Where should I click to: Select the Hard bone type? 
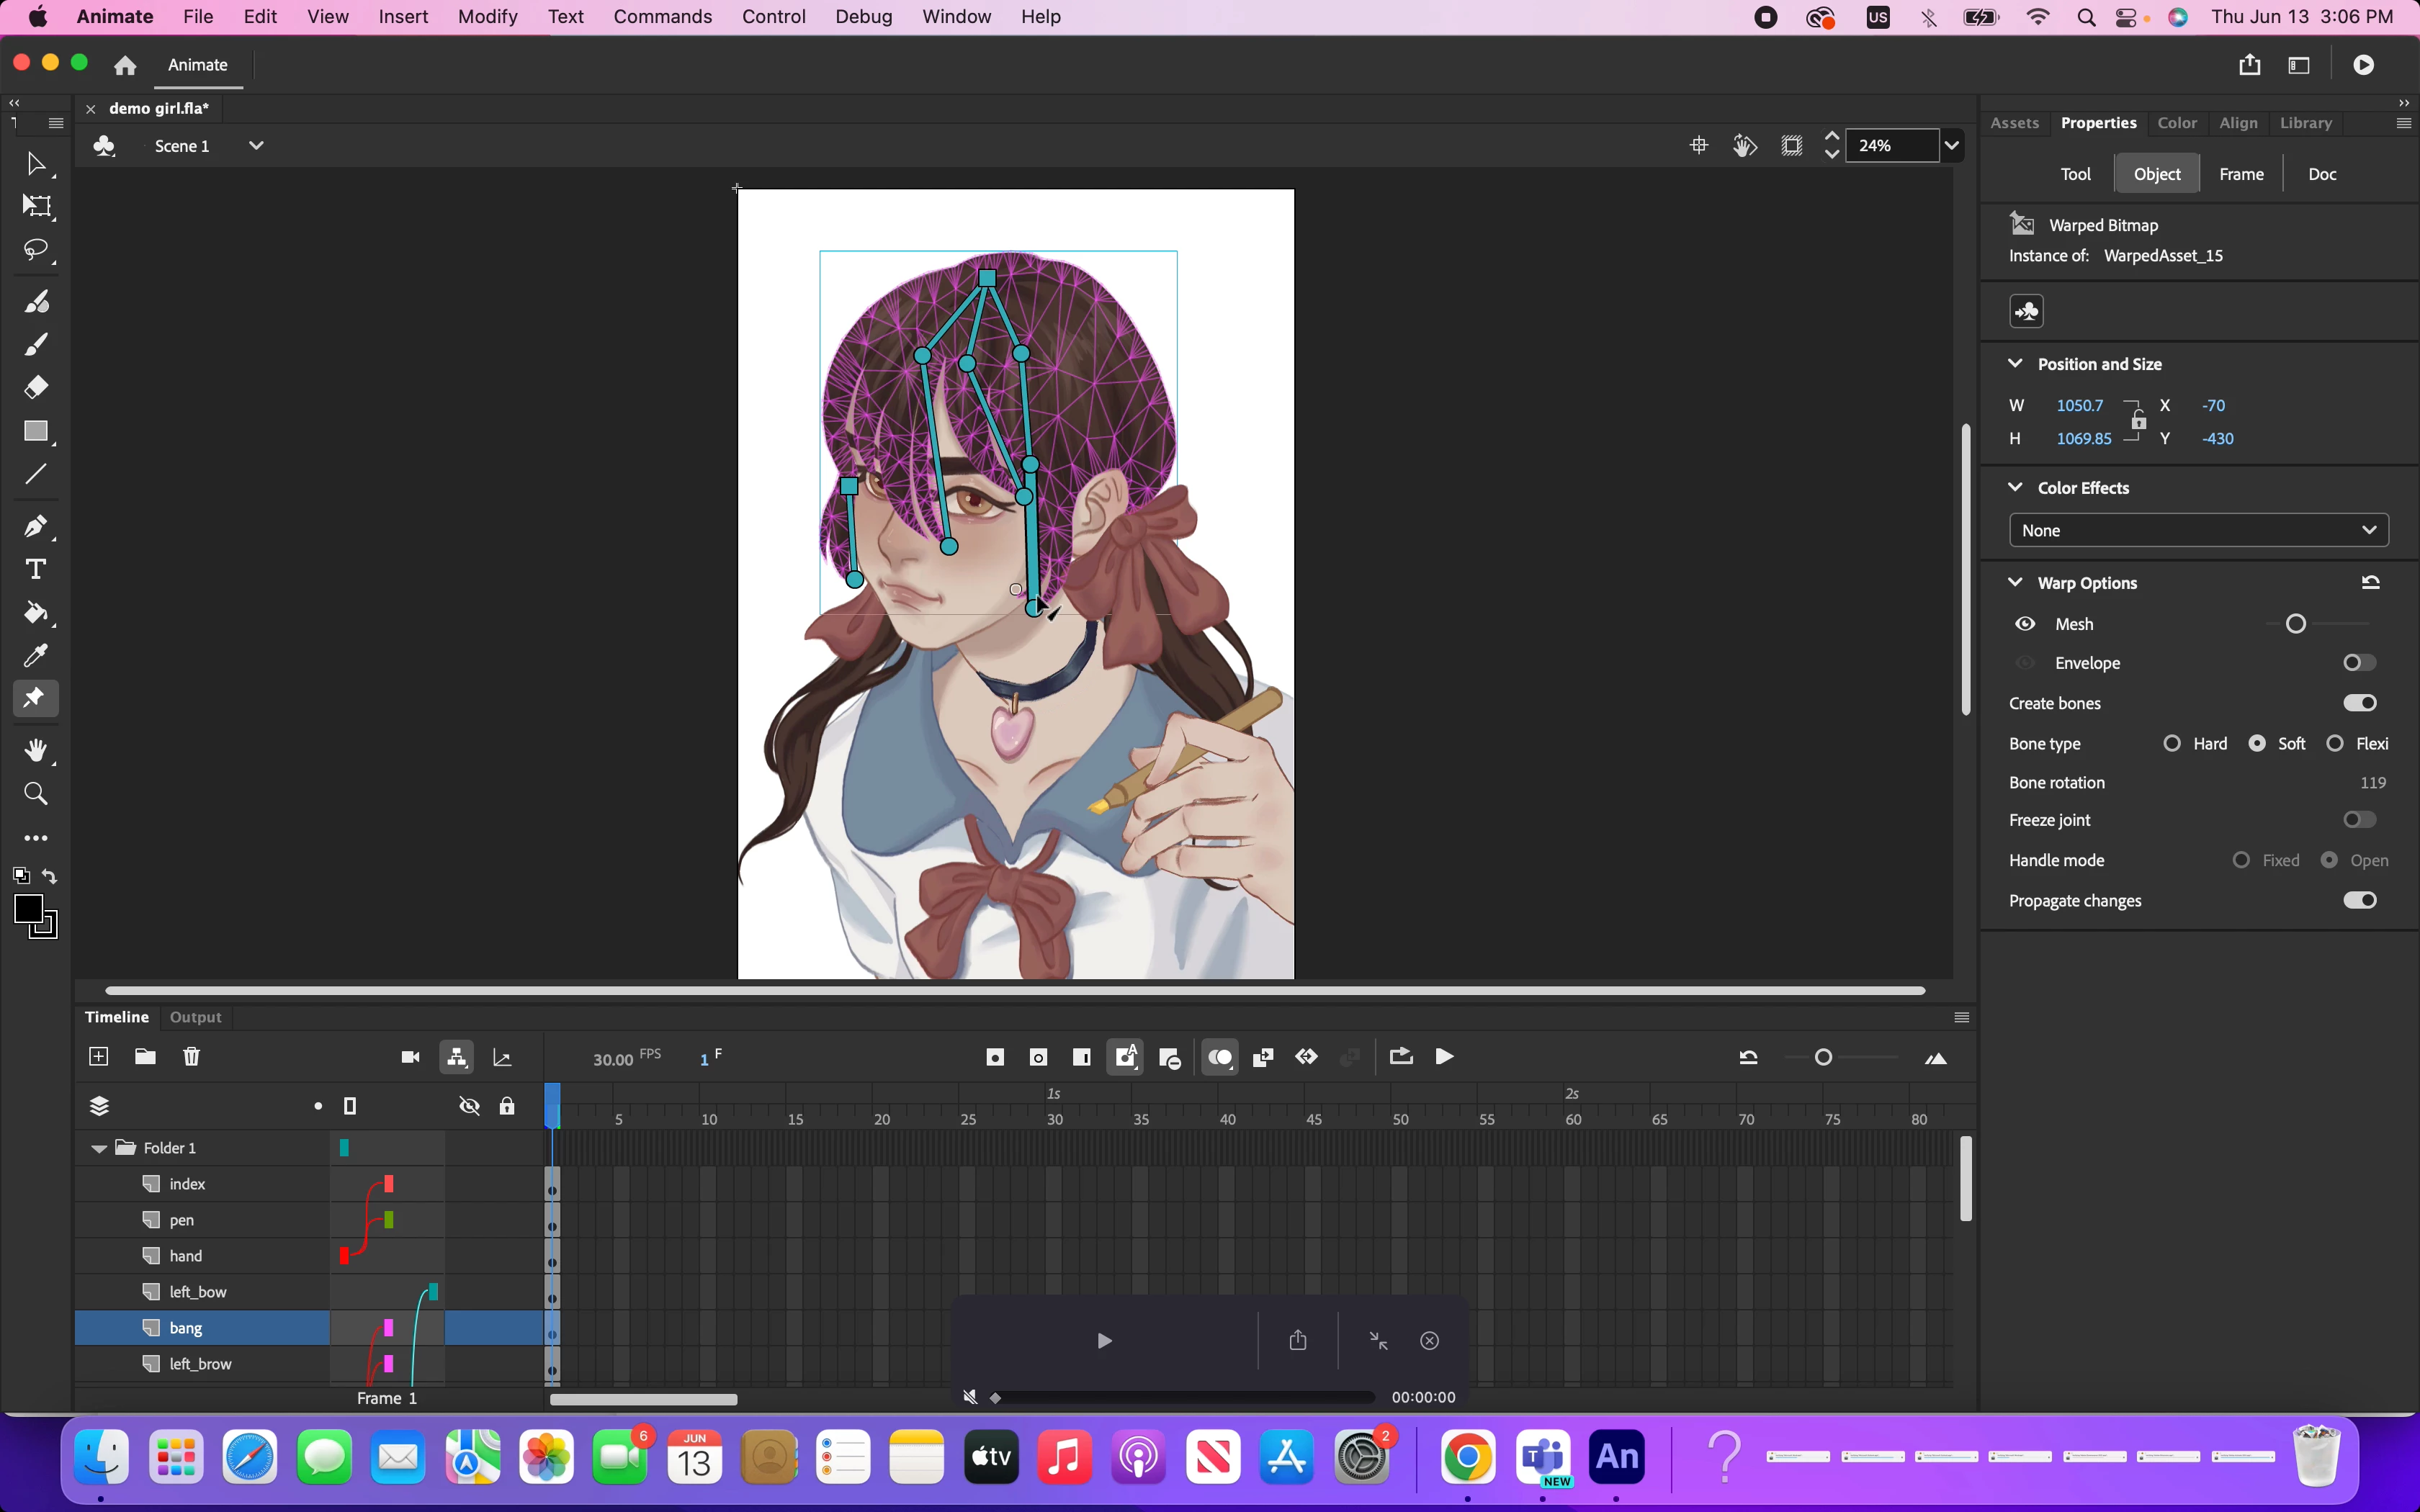[x=2172, y=743]
